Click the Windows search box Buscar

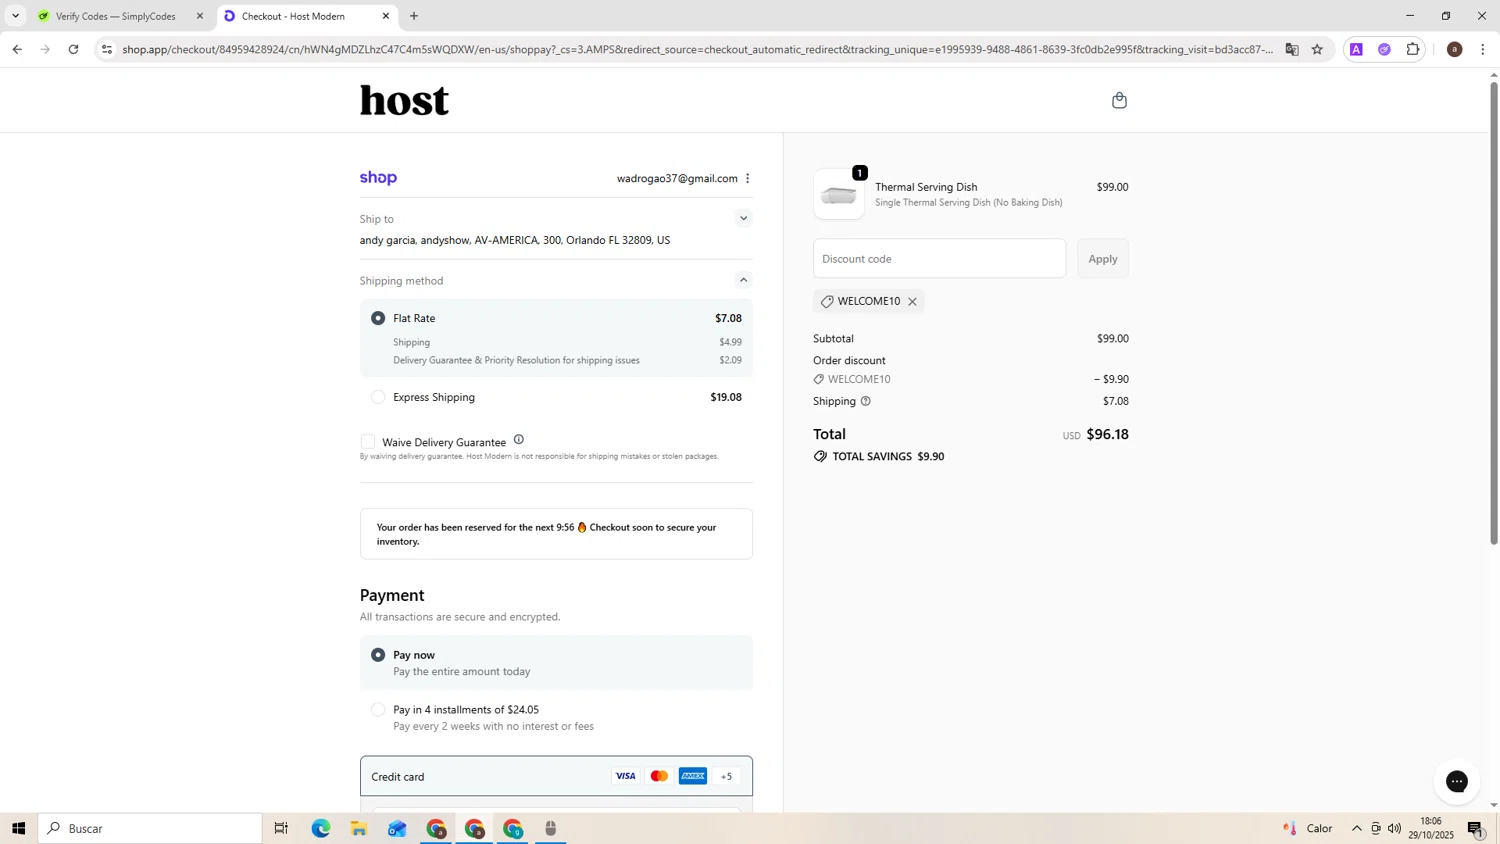click(151, 828)
